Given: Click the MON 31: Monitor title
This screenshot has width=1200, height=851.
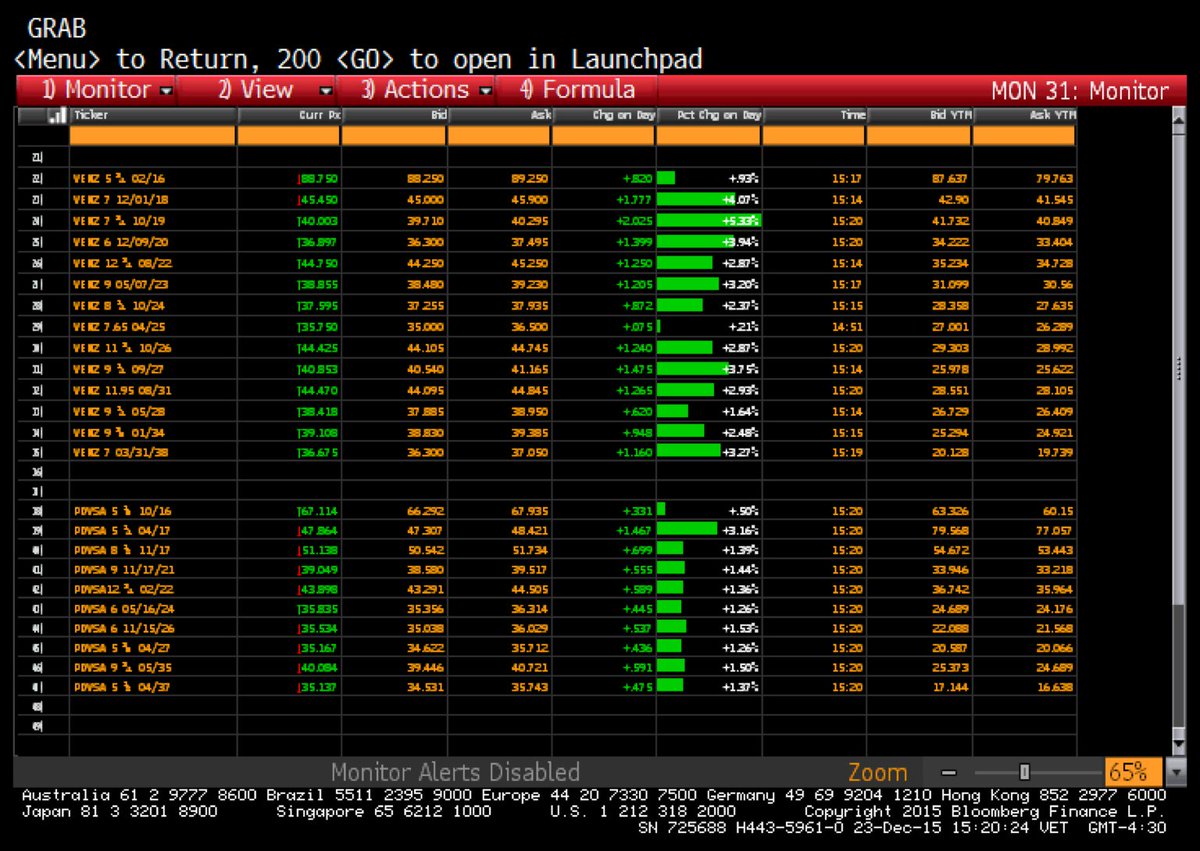Looking at the screenshot, I should pos(1080,91).
